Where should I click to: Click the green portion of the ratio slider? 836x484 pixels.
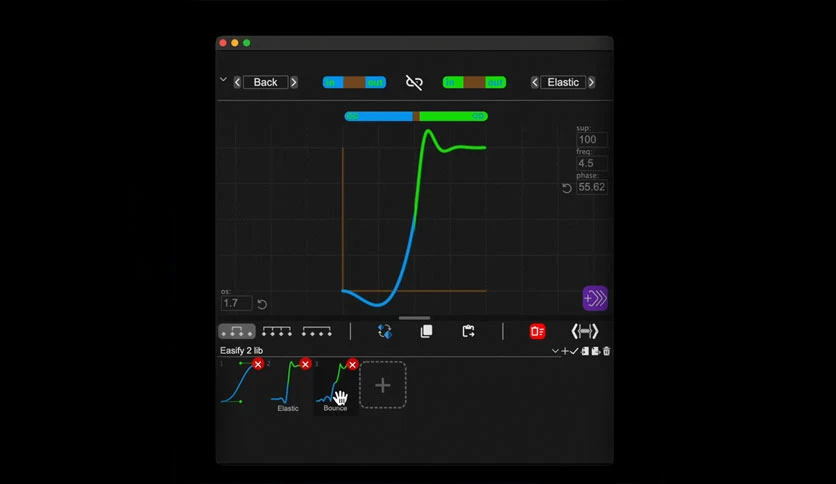point(453,116)
